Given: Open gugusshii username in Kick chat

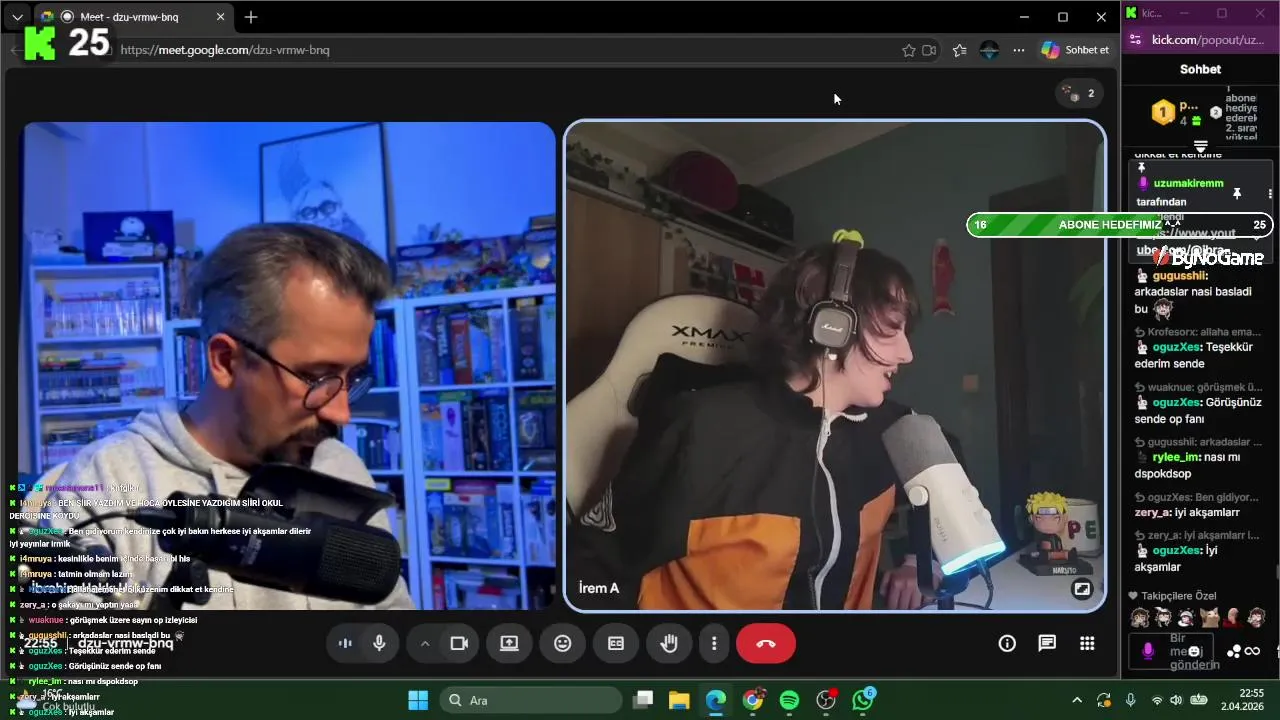Looking at the screenshot, I should tap(1180, 276).
